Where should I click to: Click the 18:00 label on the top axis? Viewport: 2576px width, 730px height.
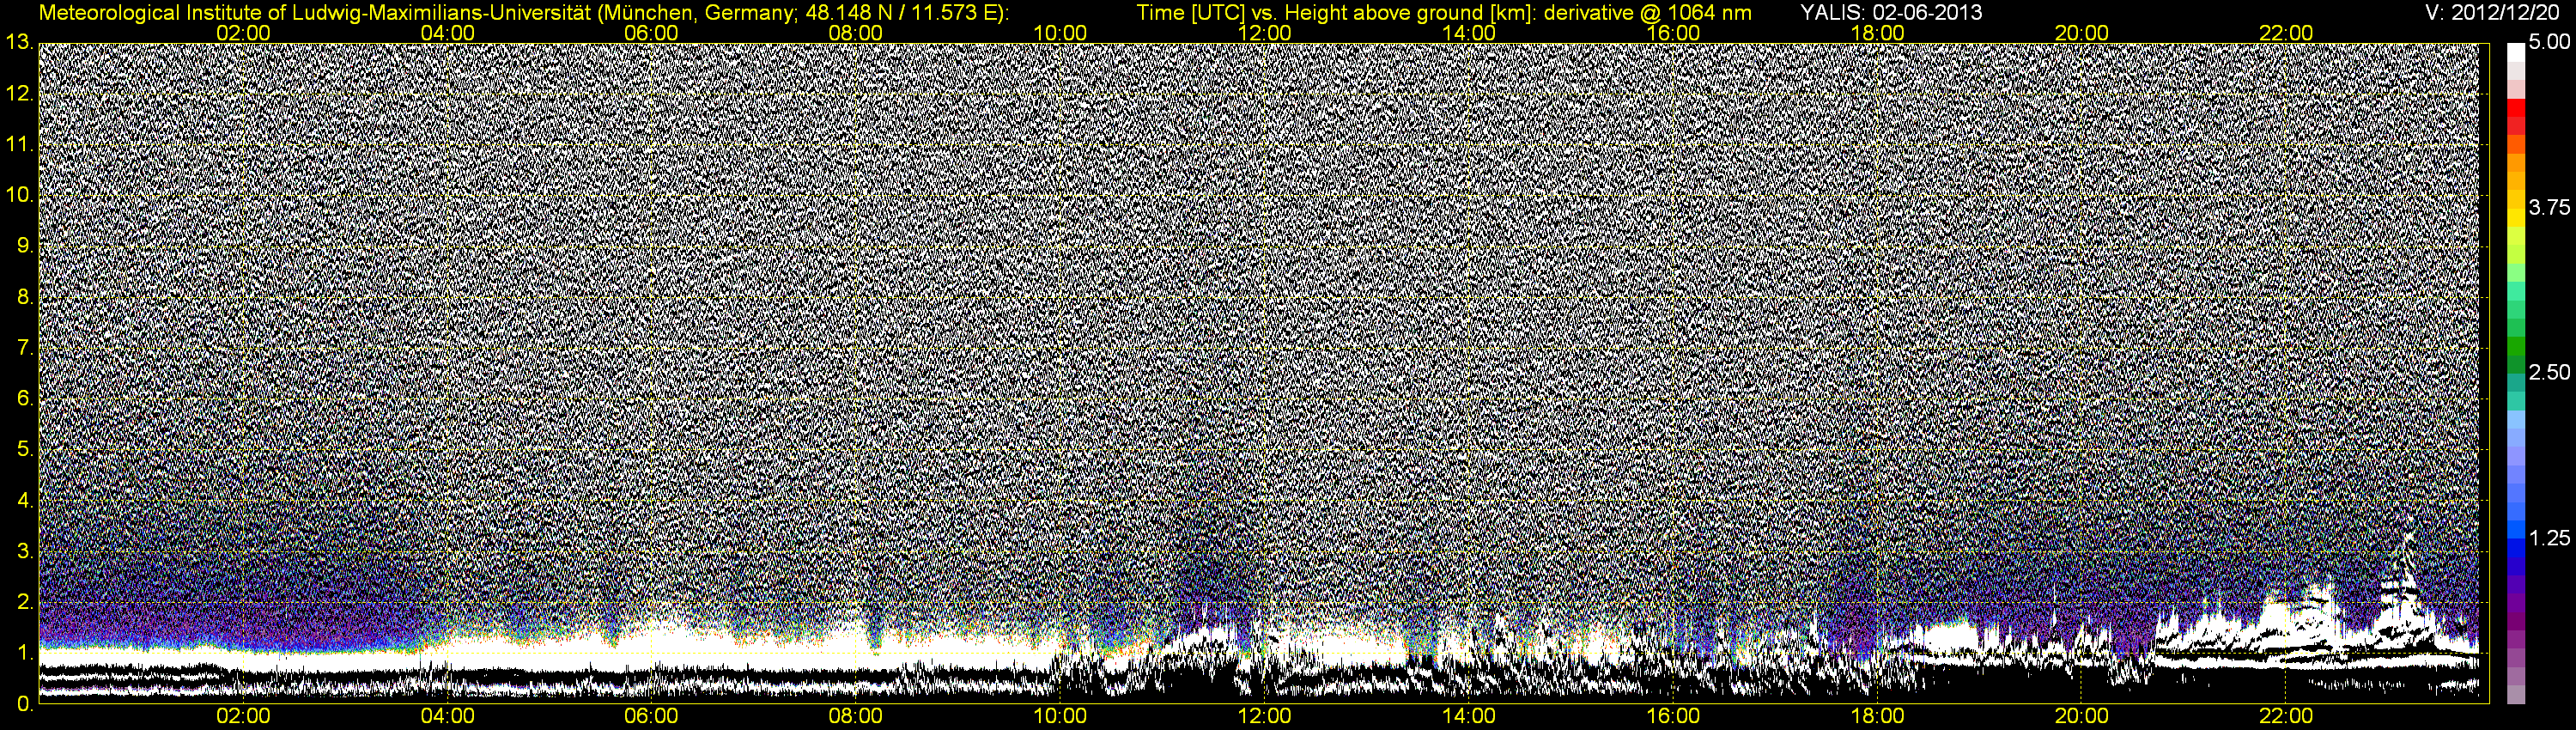pos(1878,33)
